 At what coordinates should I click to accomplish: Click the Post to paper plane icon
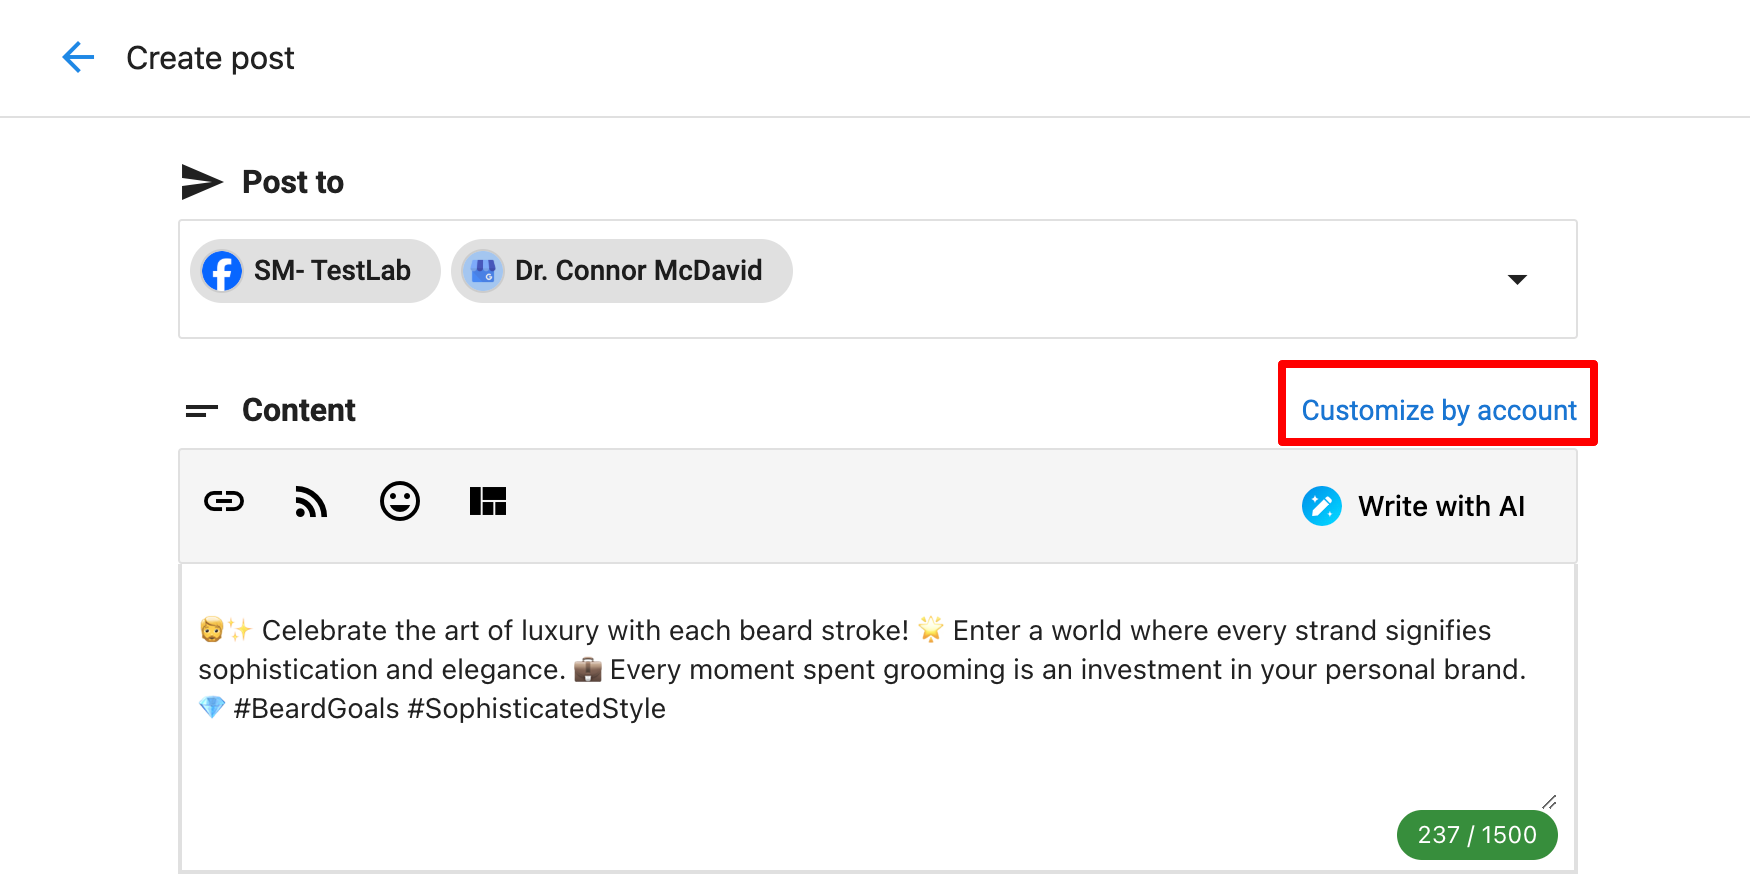[x=201, y=182]
